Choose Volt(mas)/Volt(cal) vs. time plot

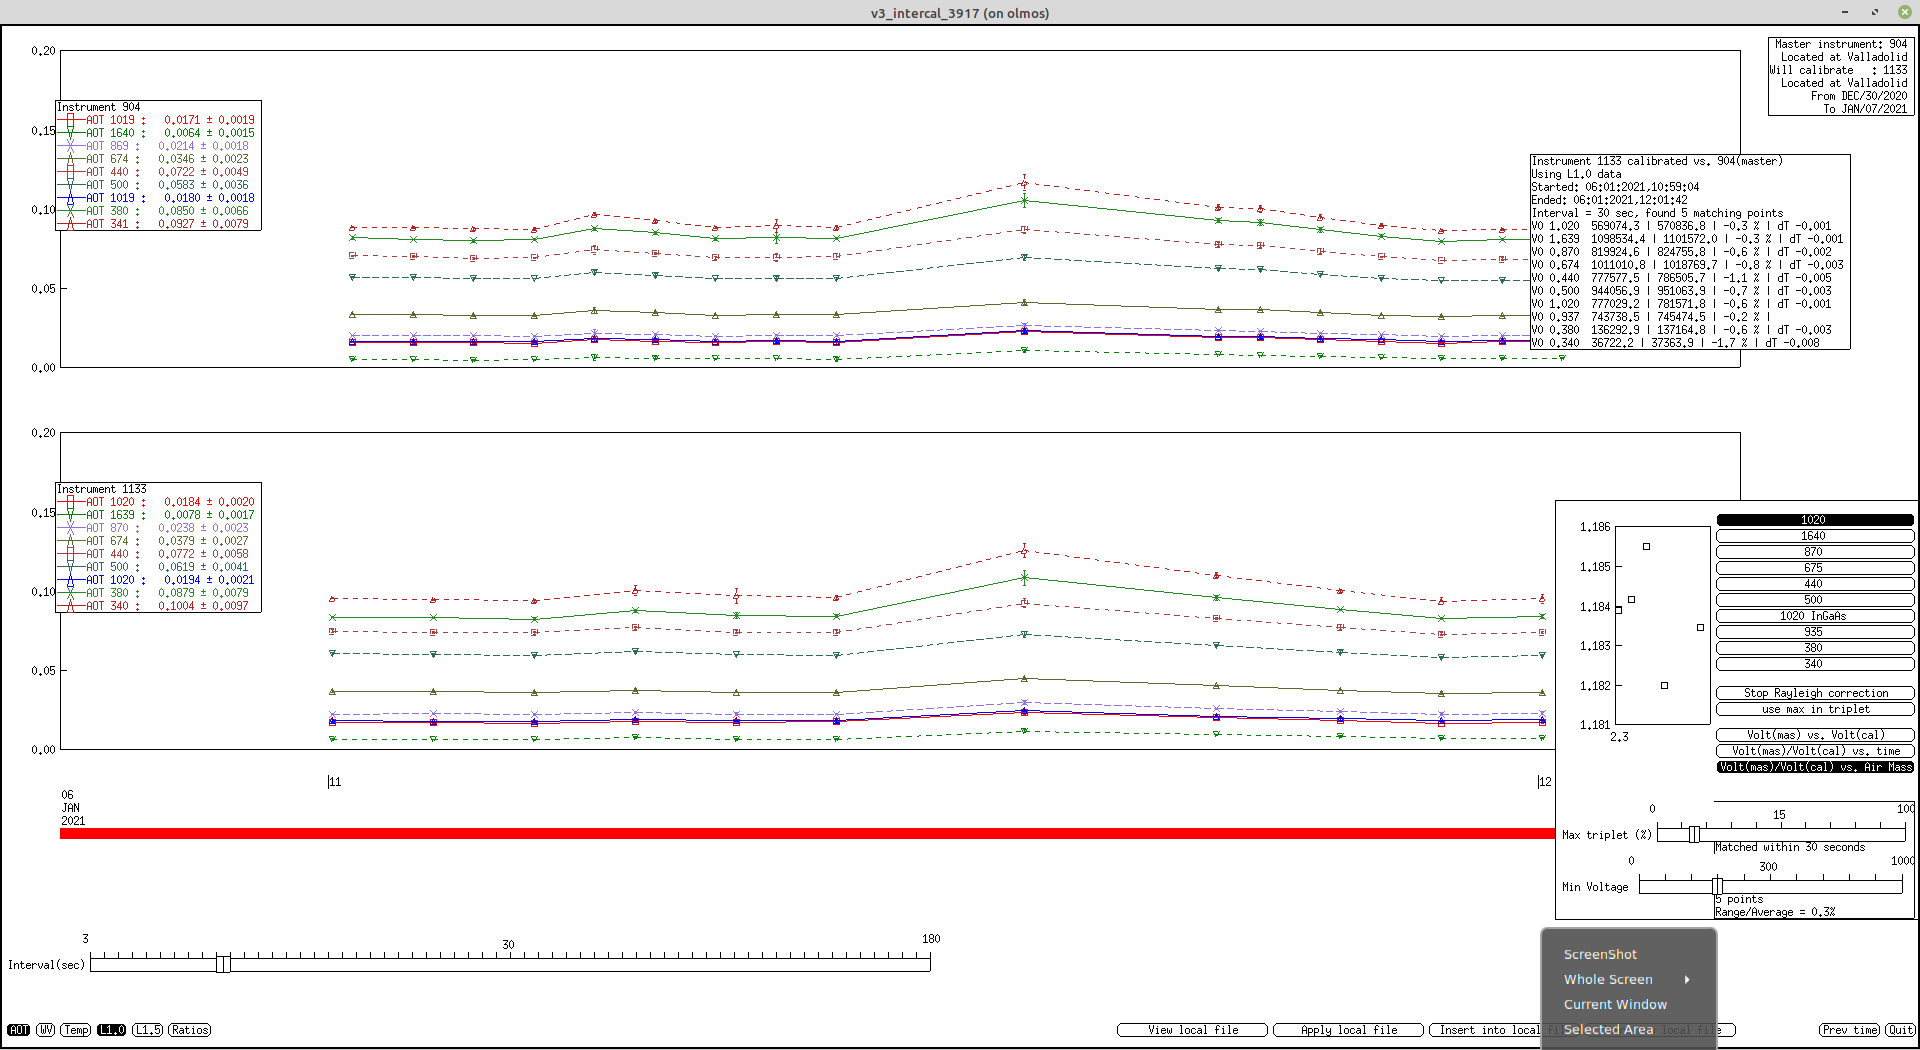pyautogui.click(x=1815, y=751)
